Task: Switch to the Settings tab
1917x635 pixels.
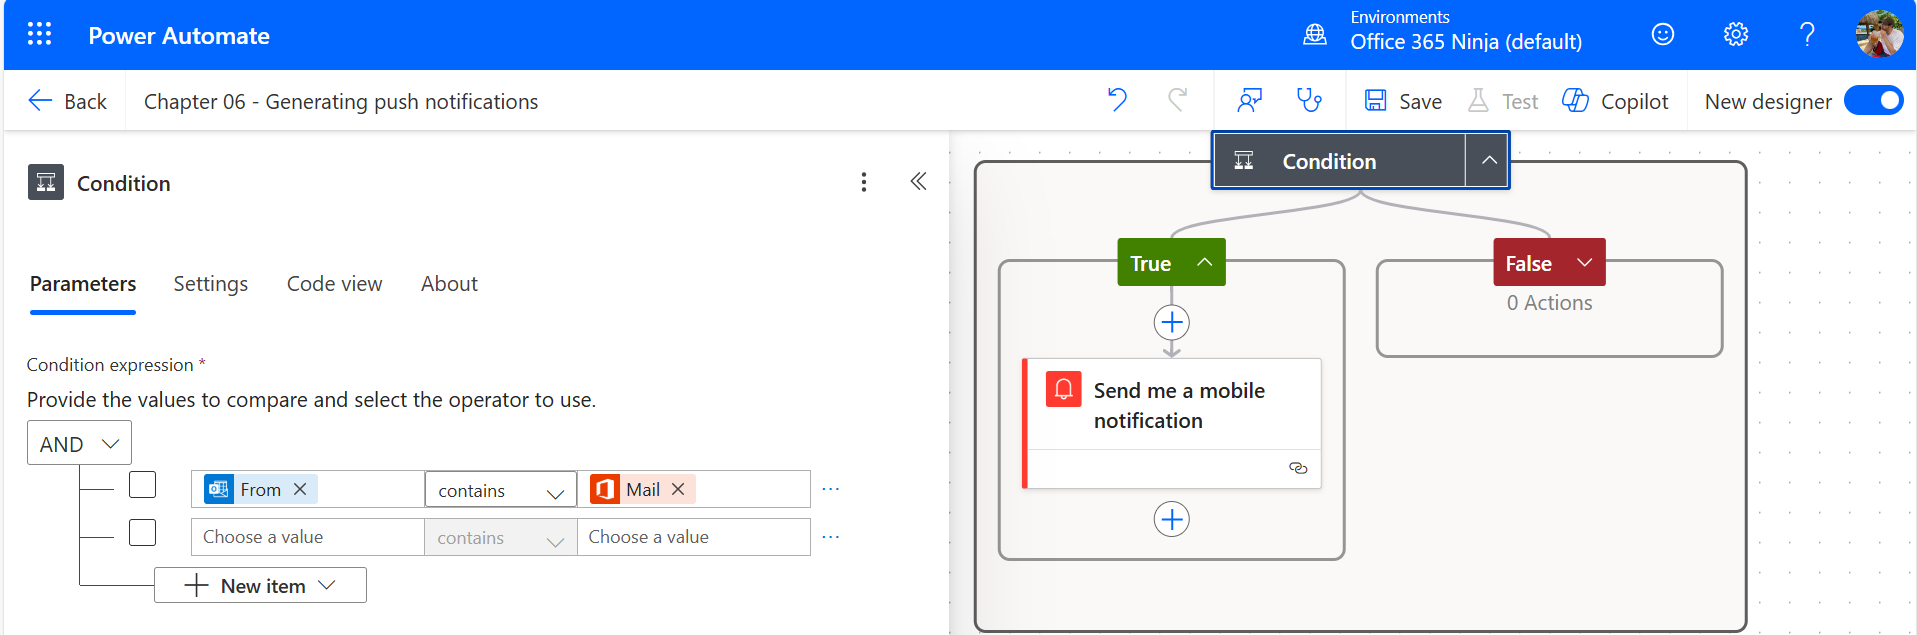Action: pyautogui.click(x=210, y=284)
